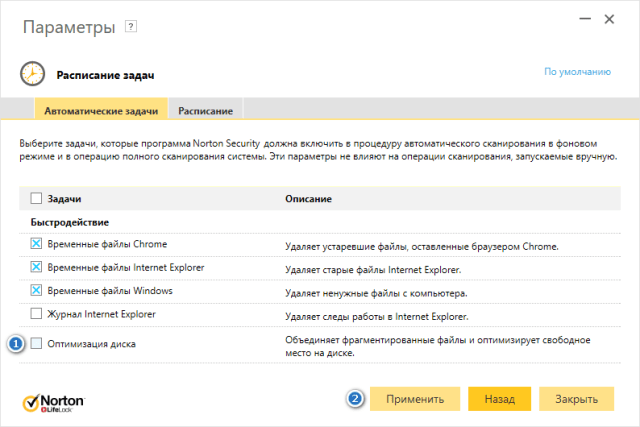Uncheck Временные файлы Chrome

[x=37, y=244]
